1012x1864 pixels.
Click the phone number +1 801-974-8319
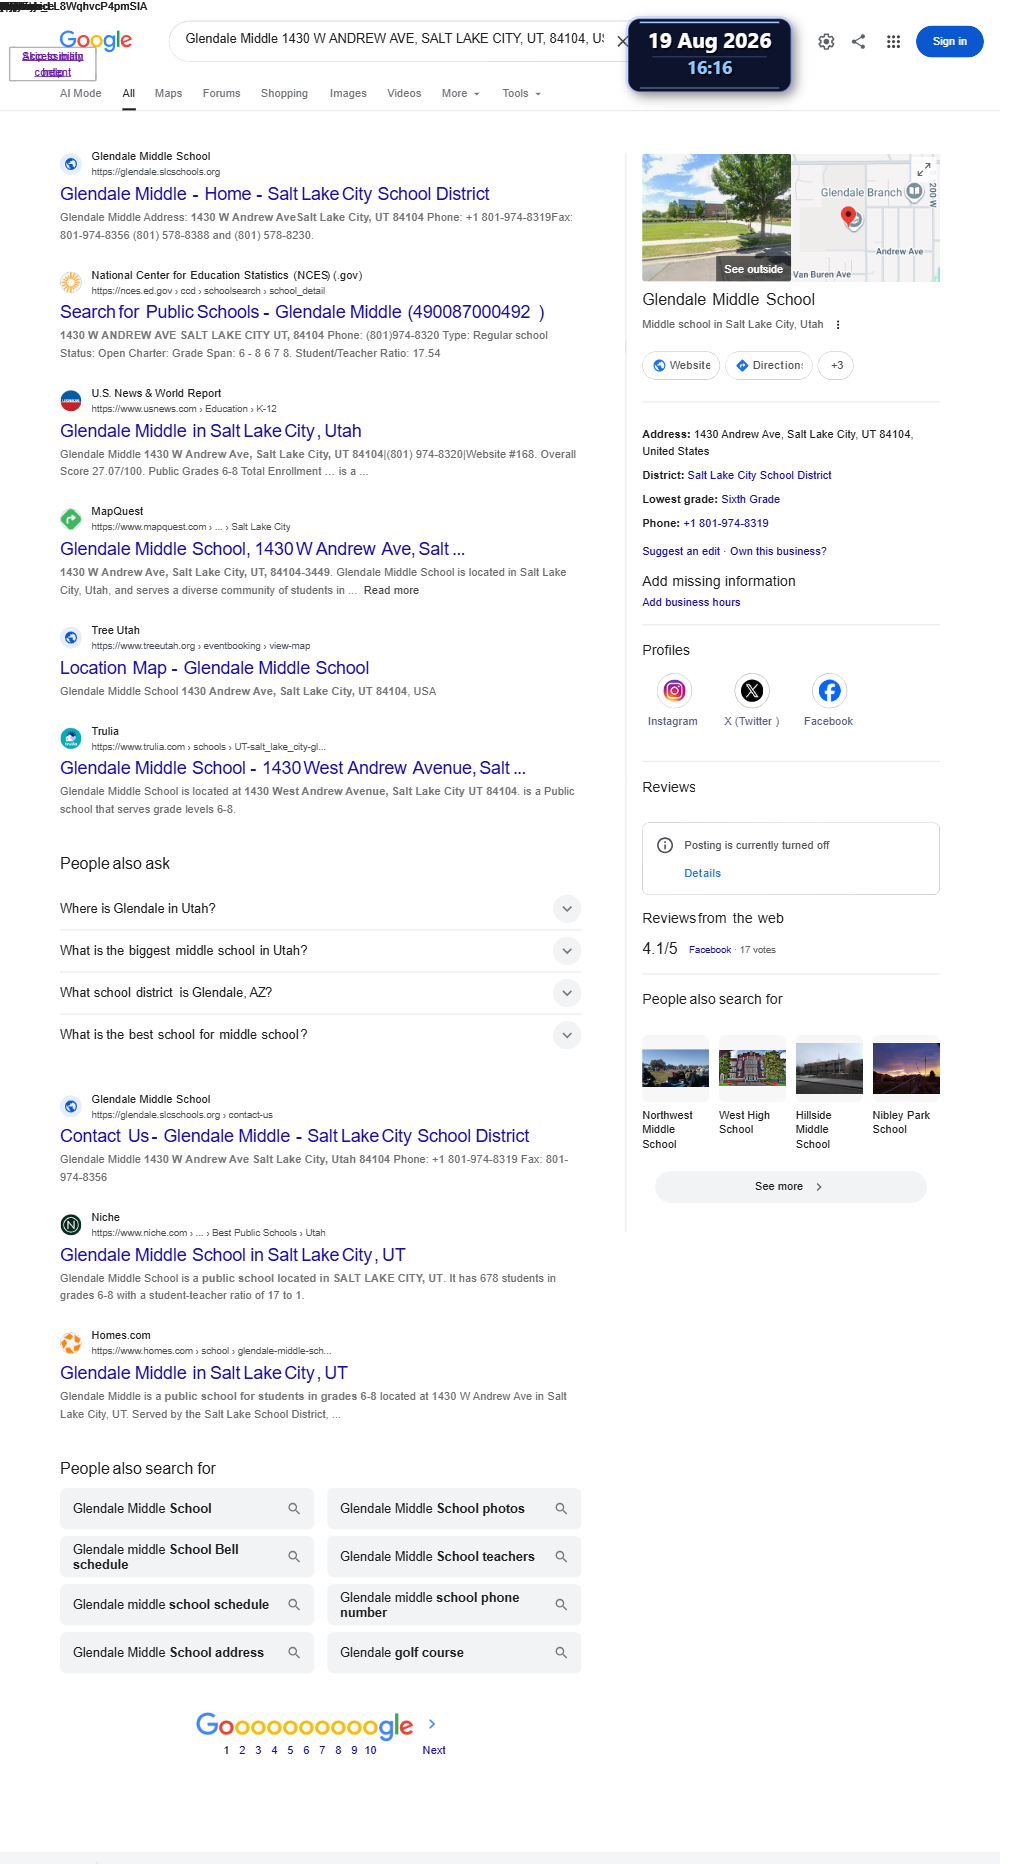(x=726, y=524)
